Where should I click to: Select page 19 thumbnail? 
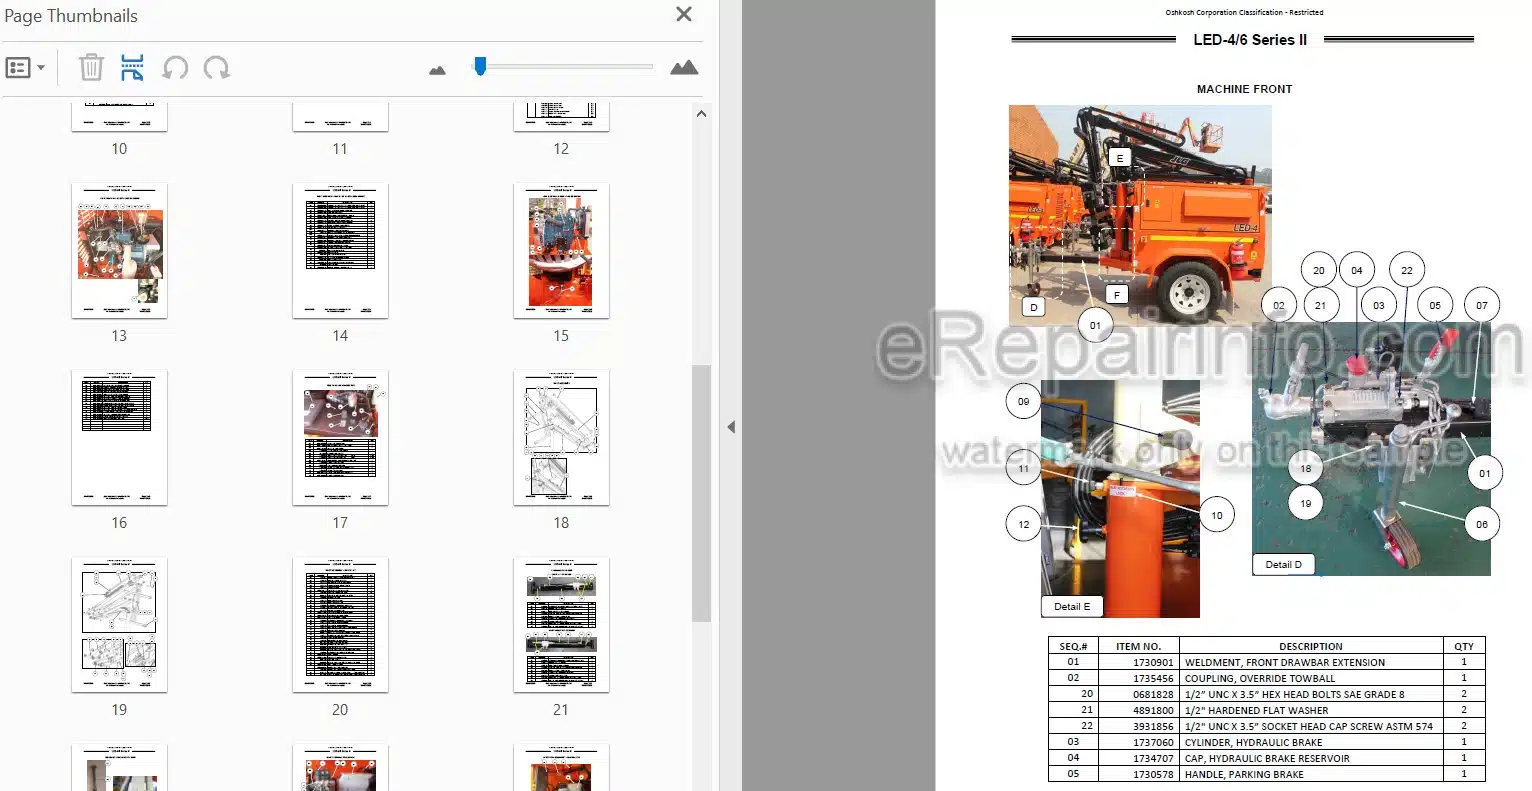click(119, 625)
